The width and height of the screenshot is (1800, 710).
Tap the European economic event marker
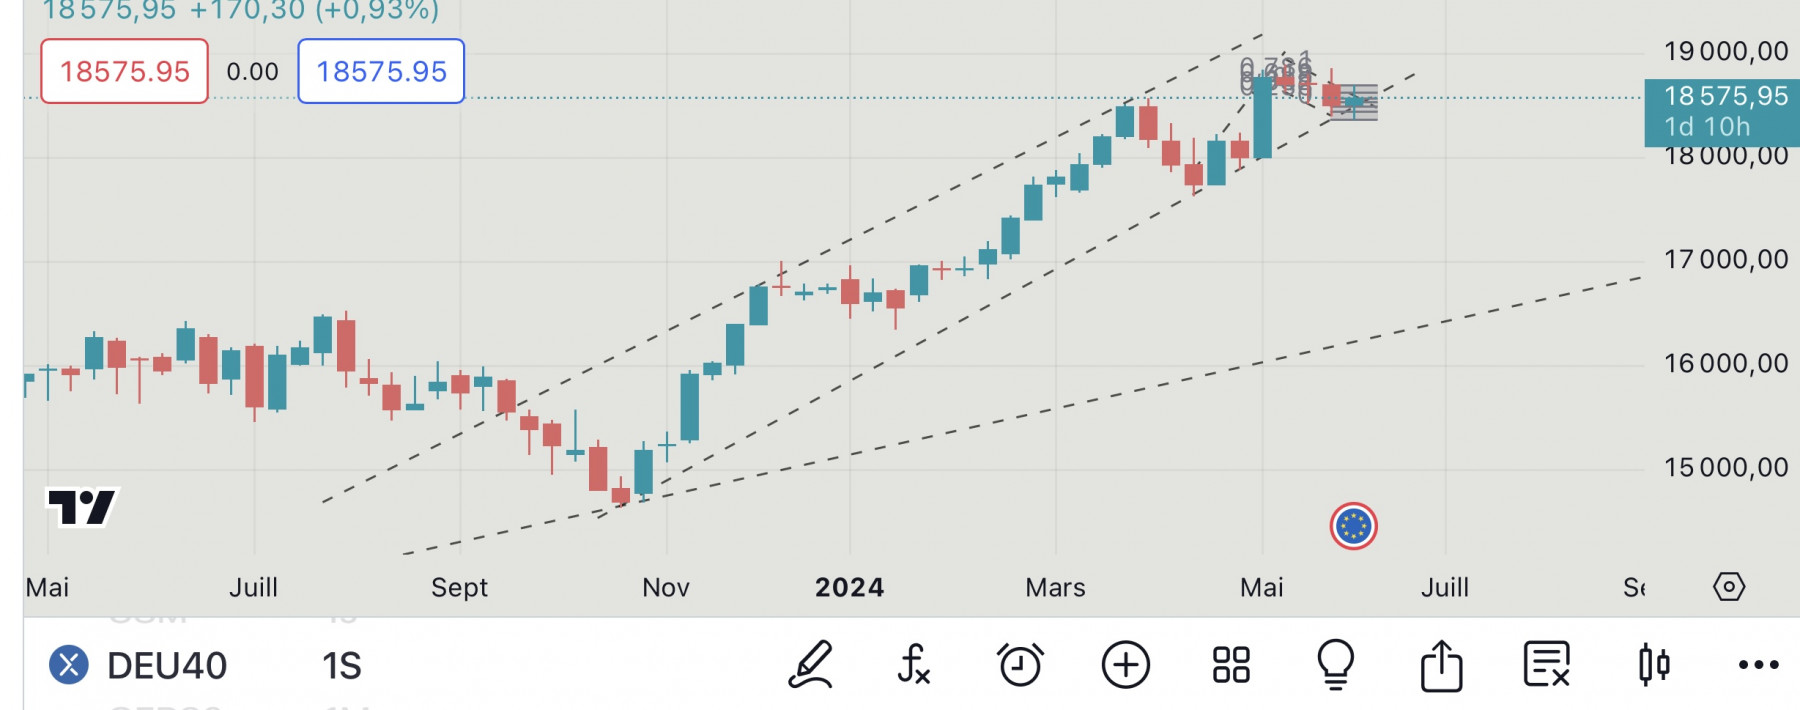click(1354, 526)
